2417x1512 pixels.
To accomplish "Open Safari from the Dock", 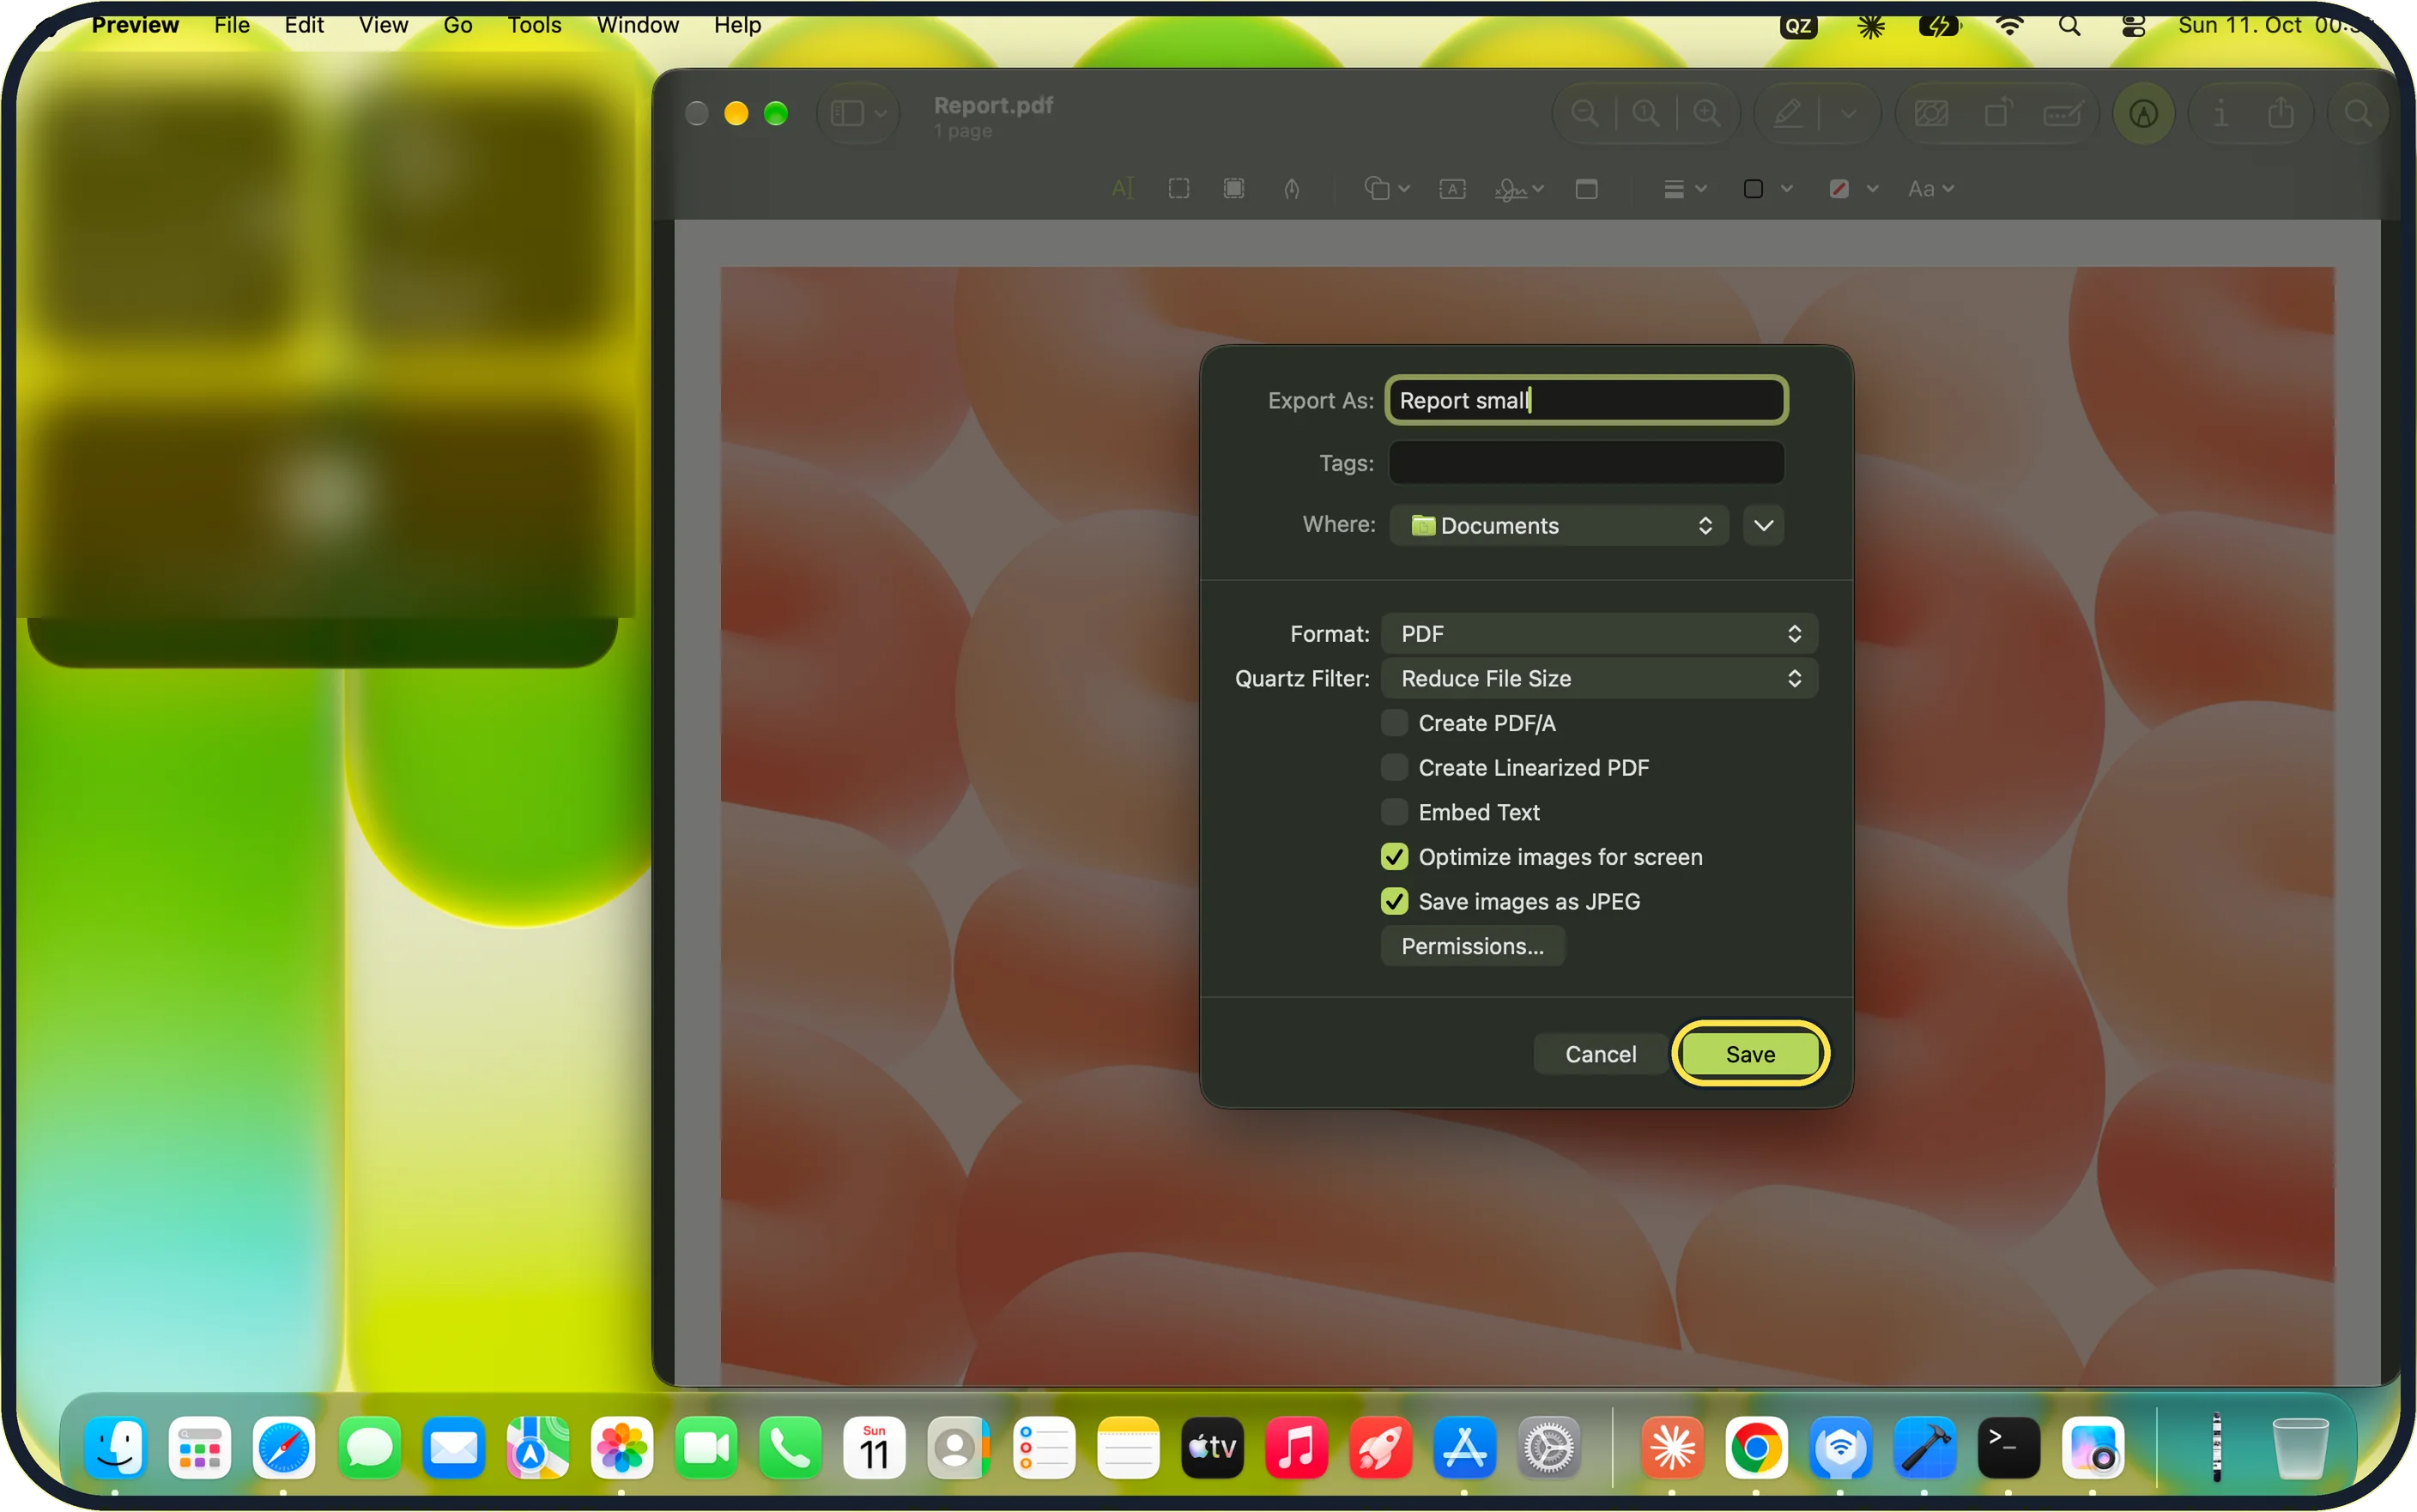I will (284, 1447).
